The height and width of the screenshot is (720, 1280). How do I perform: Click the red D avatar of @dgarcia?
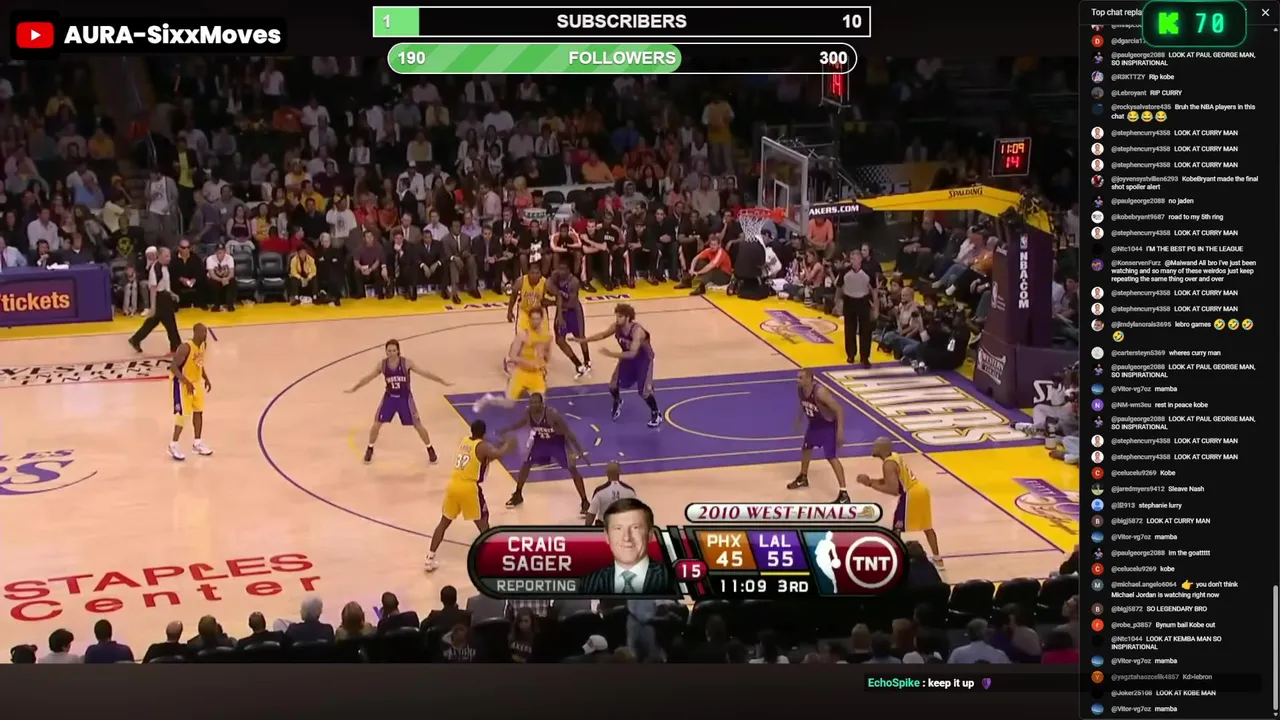pos(1097,41)
